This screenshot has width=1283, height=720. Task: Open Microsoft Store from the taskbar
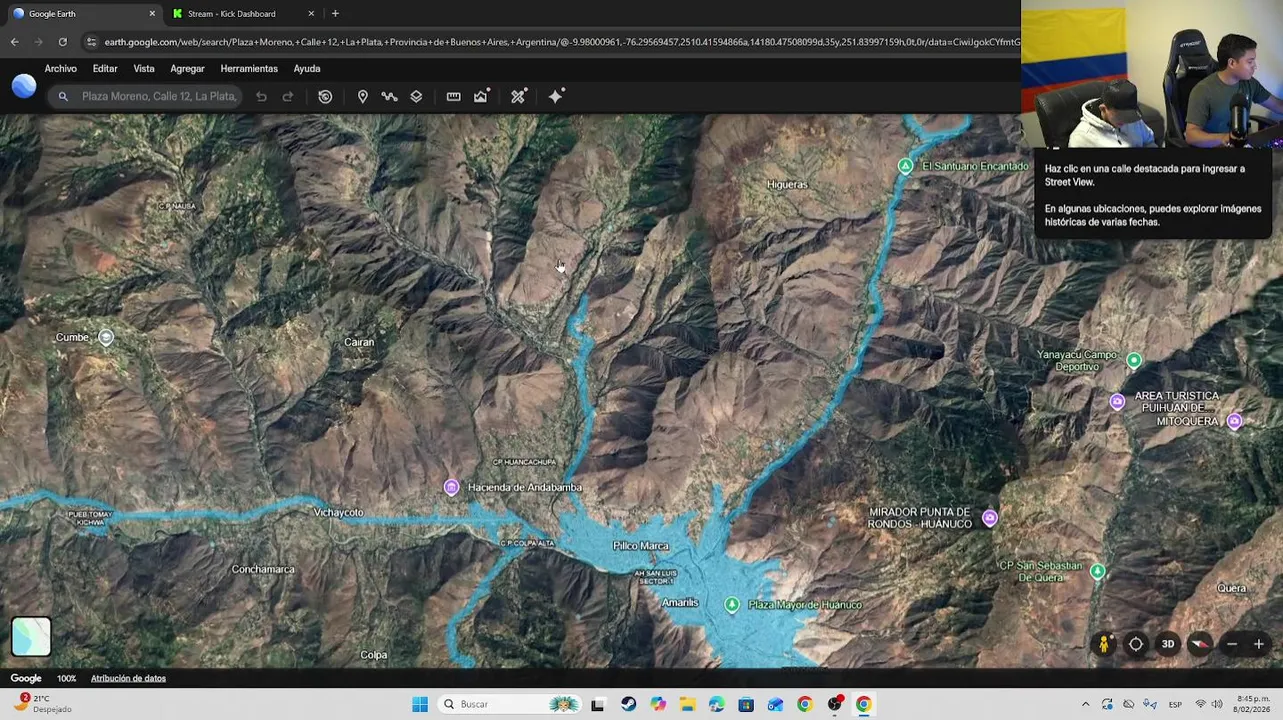point(746,705)
